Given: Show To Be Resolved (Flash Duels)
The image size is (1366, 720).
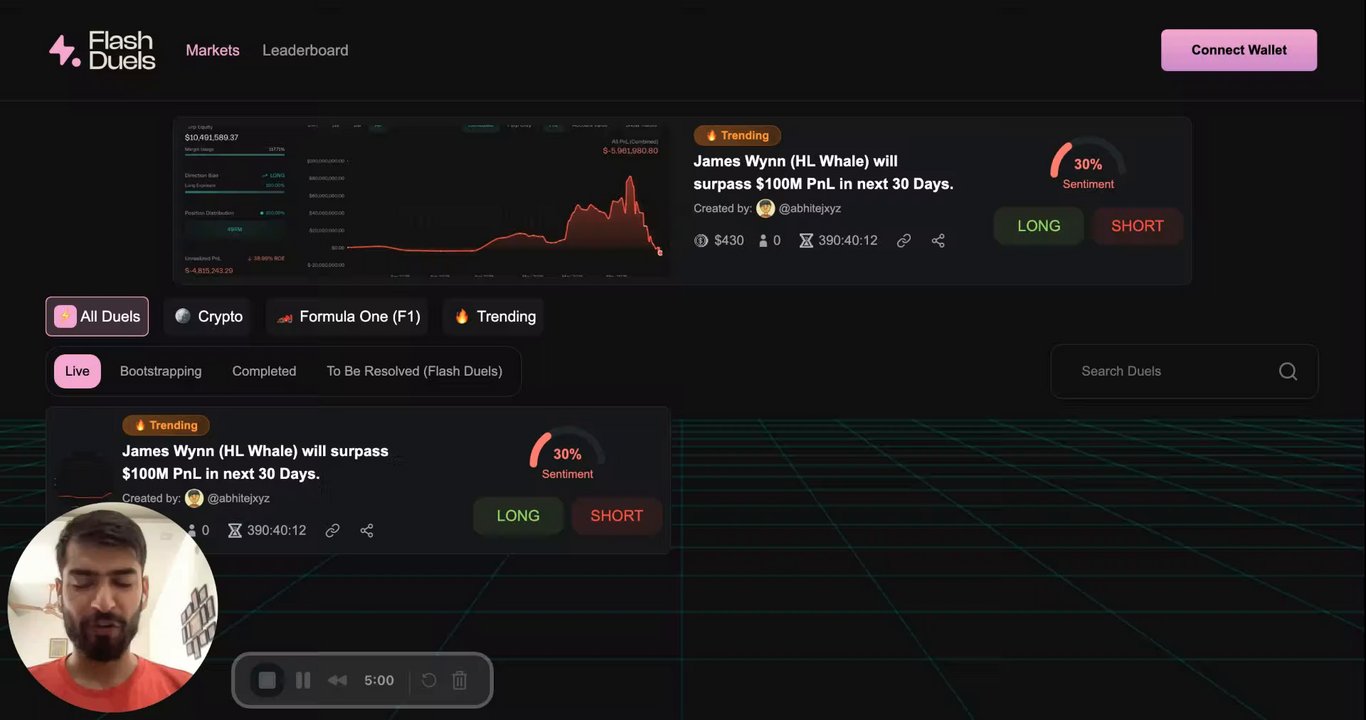Looking at the screenshot, I should click(x=414, y=371).
